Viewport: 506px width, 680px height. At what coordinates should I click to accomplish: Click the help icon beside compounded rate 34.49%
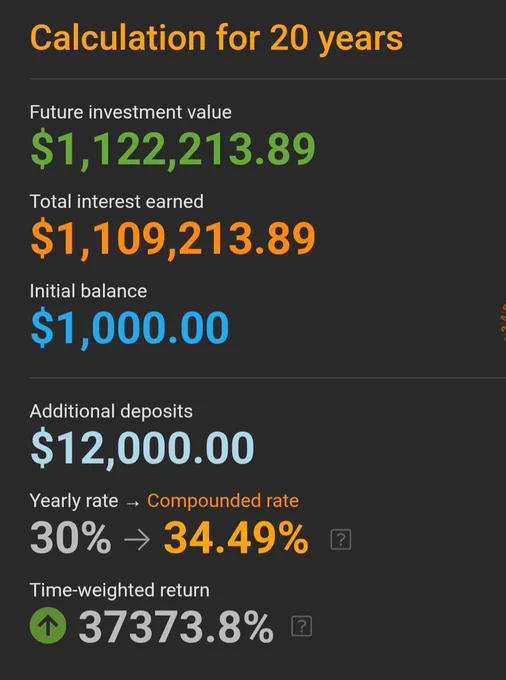(x=341, y=539)
